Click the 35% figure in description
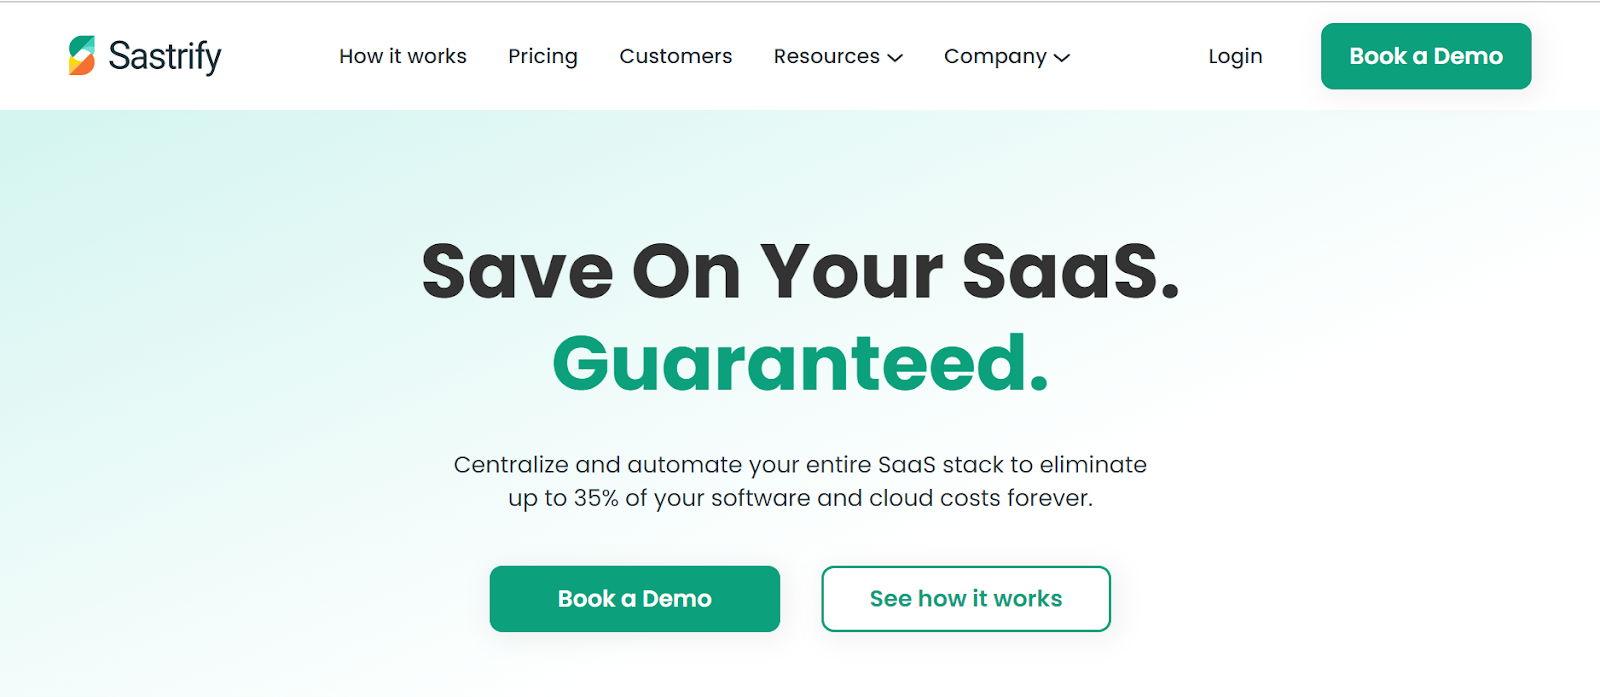The height and width of the screenshot is (697, 1600). pyautogui.click(x=596, y=498)
